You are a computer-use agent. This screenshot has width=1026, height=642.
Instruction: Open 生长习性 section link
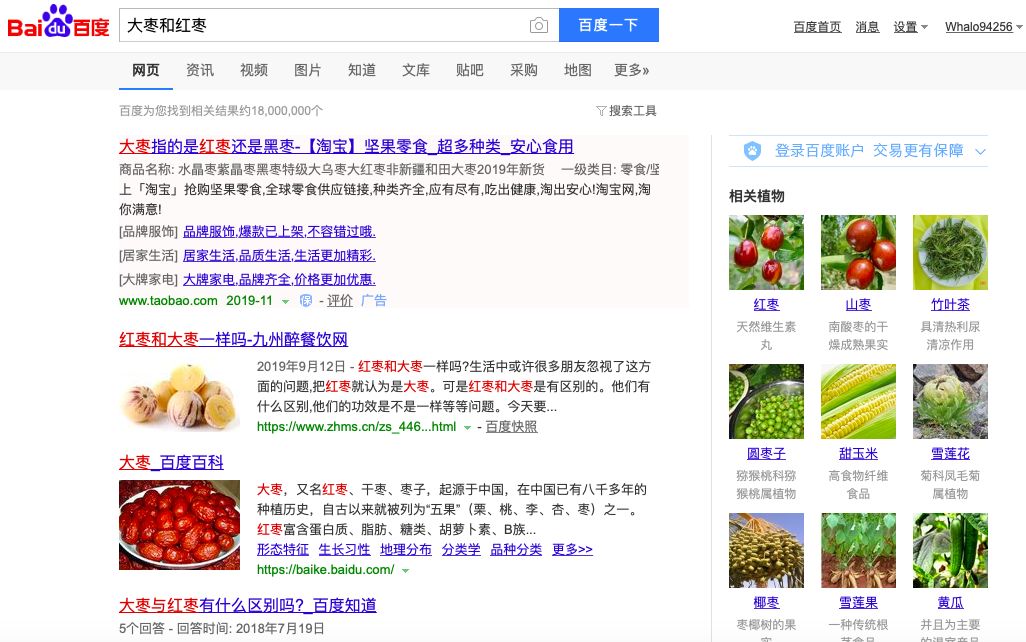344,550
